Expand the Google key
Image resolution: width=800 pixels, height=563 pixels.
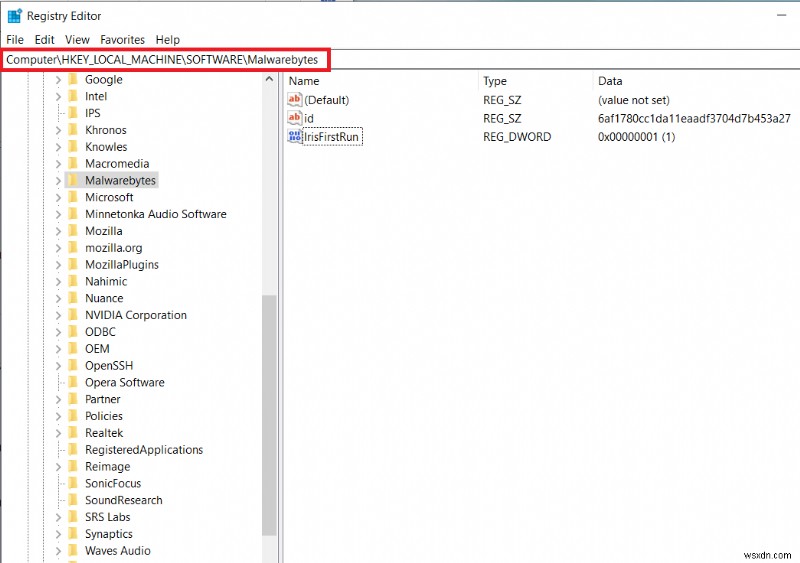(58, 80)
